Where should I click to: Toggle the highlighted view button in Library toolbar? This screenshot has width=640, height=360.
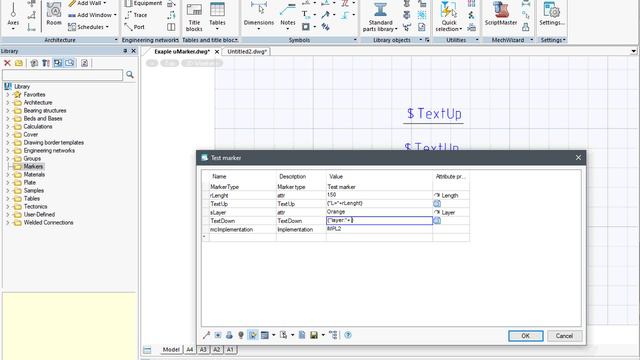coord(58,63)
